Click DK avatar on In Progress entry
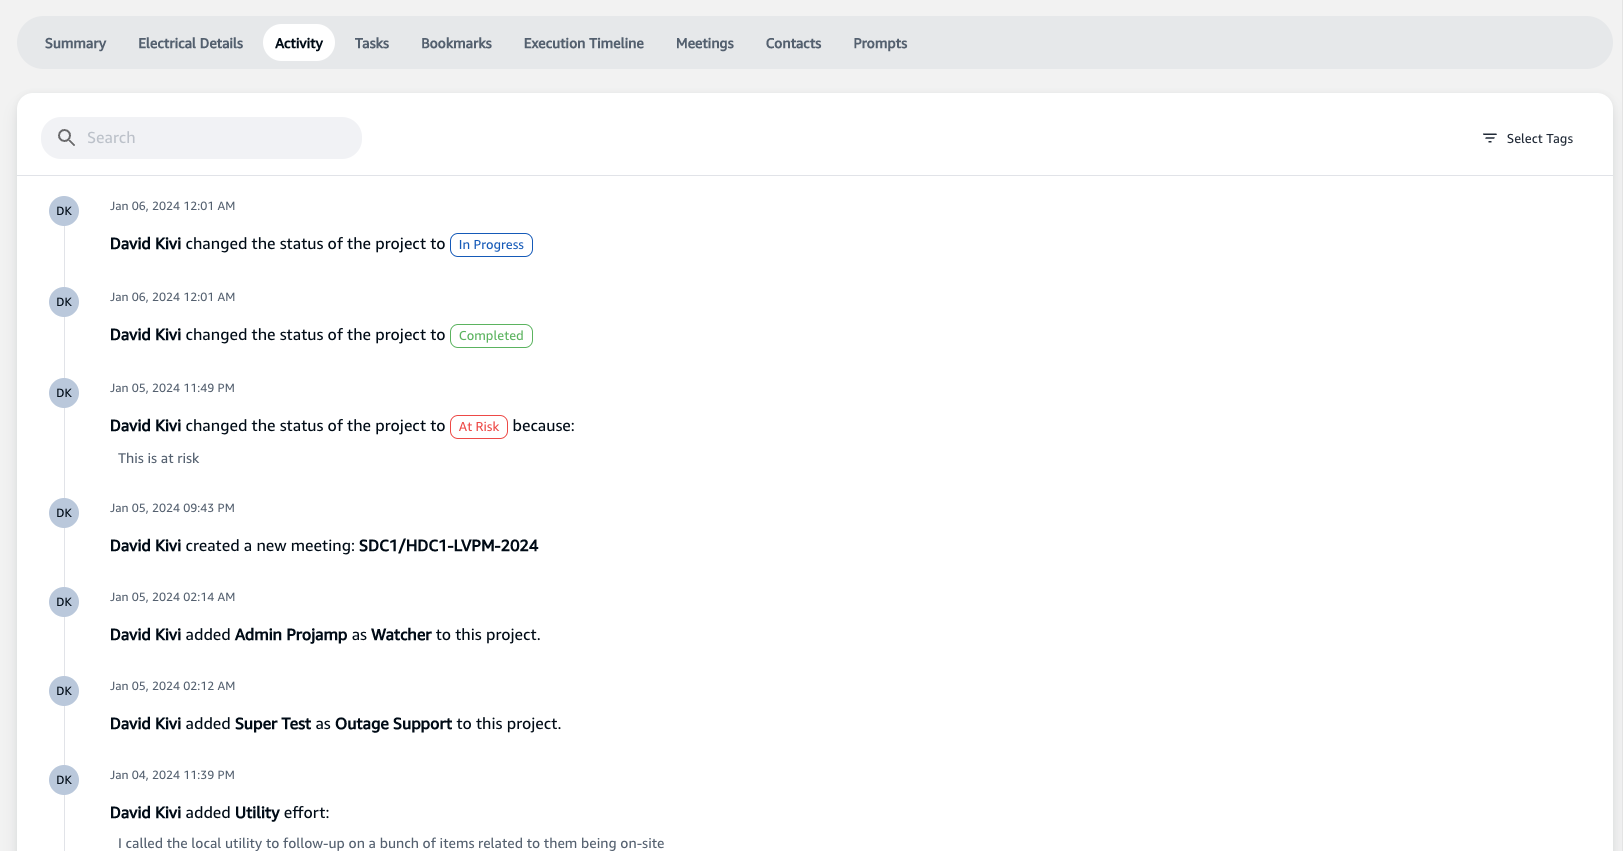The image size is (1623, 851). point(64,211)
